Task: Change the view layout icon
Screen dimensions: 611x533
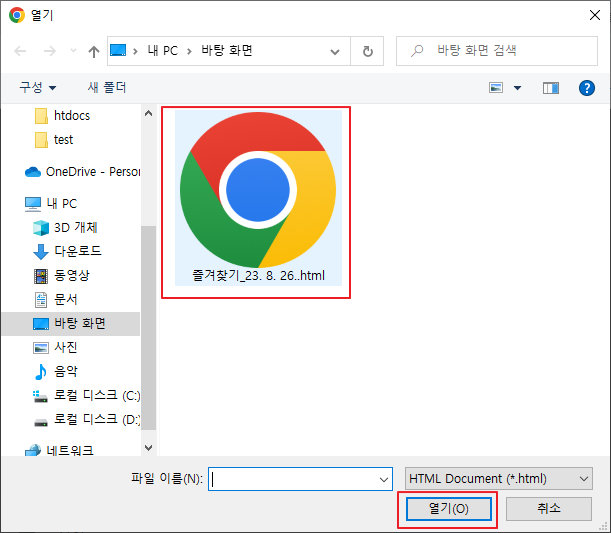Action: [x=496, y=88]
